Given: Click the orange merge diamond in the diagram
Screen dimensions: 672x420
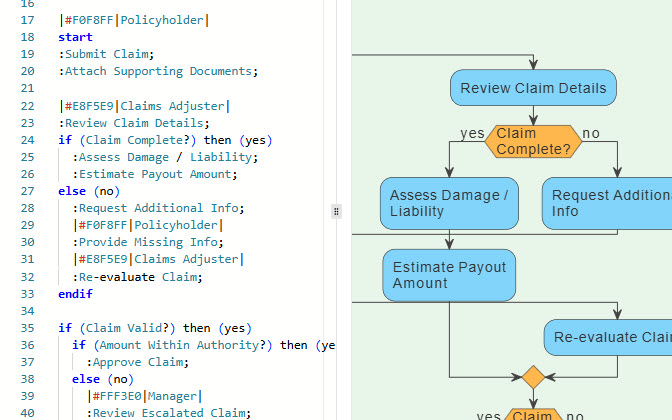Looking at the screenshot, I should [533, 377].
